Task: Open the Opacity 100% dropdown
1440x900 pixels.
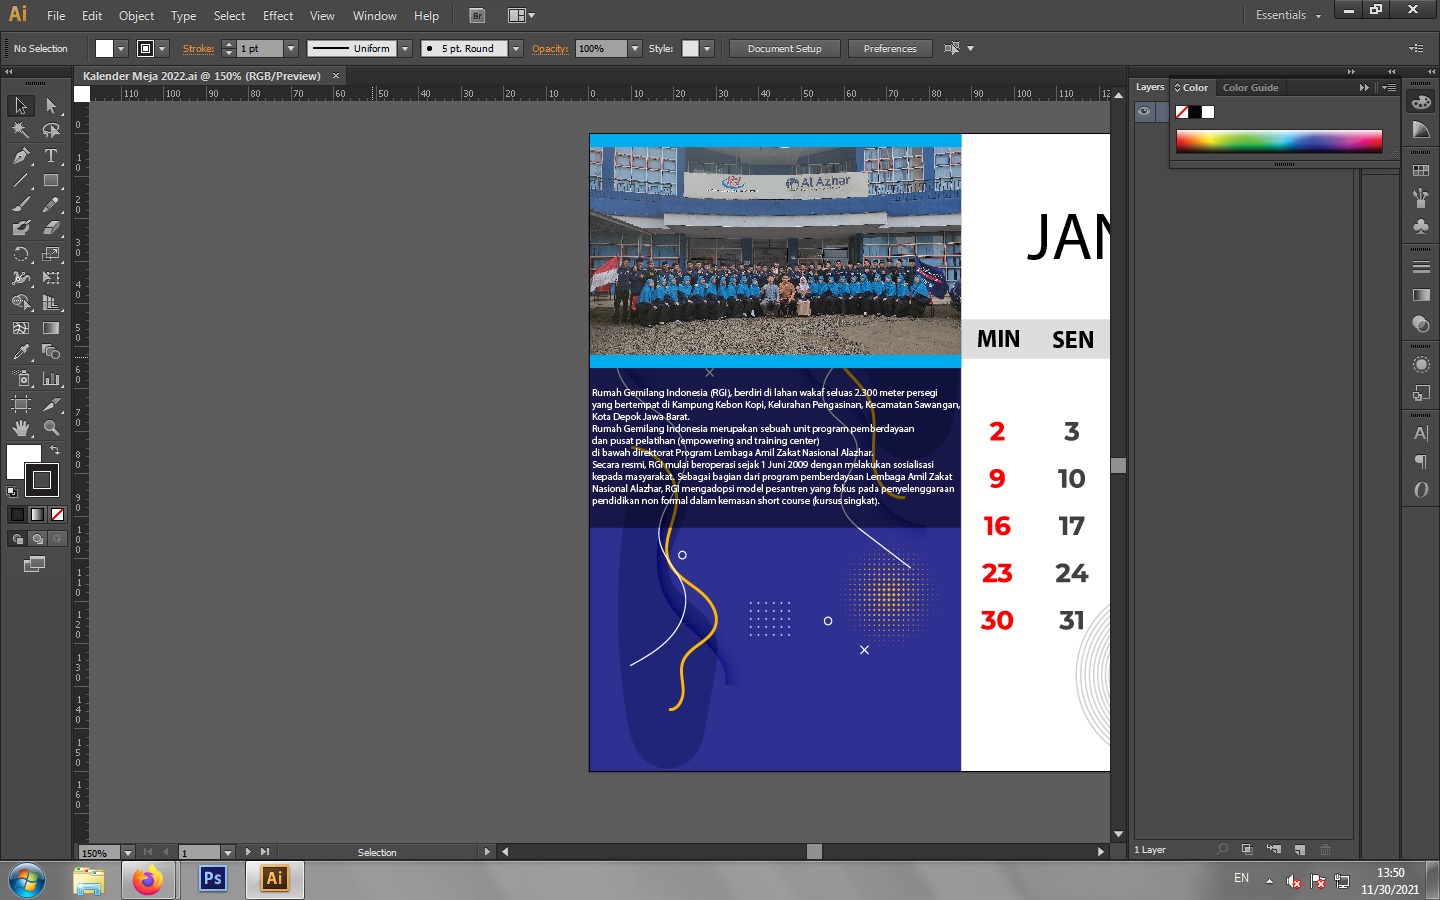Action: pos(634,48)
